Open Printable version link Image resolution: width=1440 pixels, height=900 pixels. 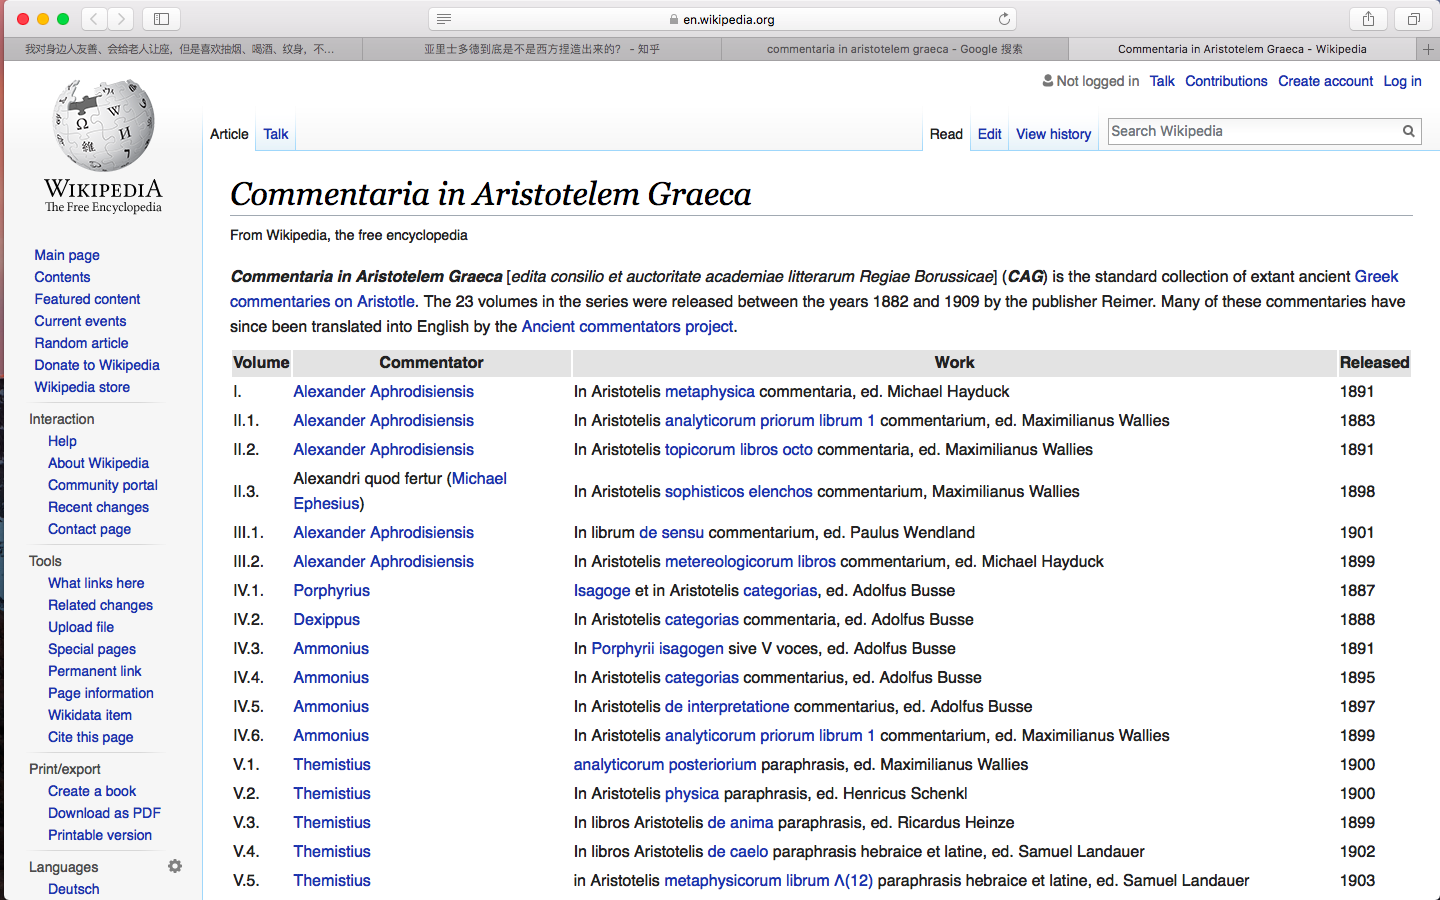[x=100, y=835]
